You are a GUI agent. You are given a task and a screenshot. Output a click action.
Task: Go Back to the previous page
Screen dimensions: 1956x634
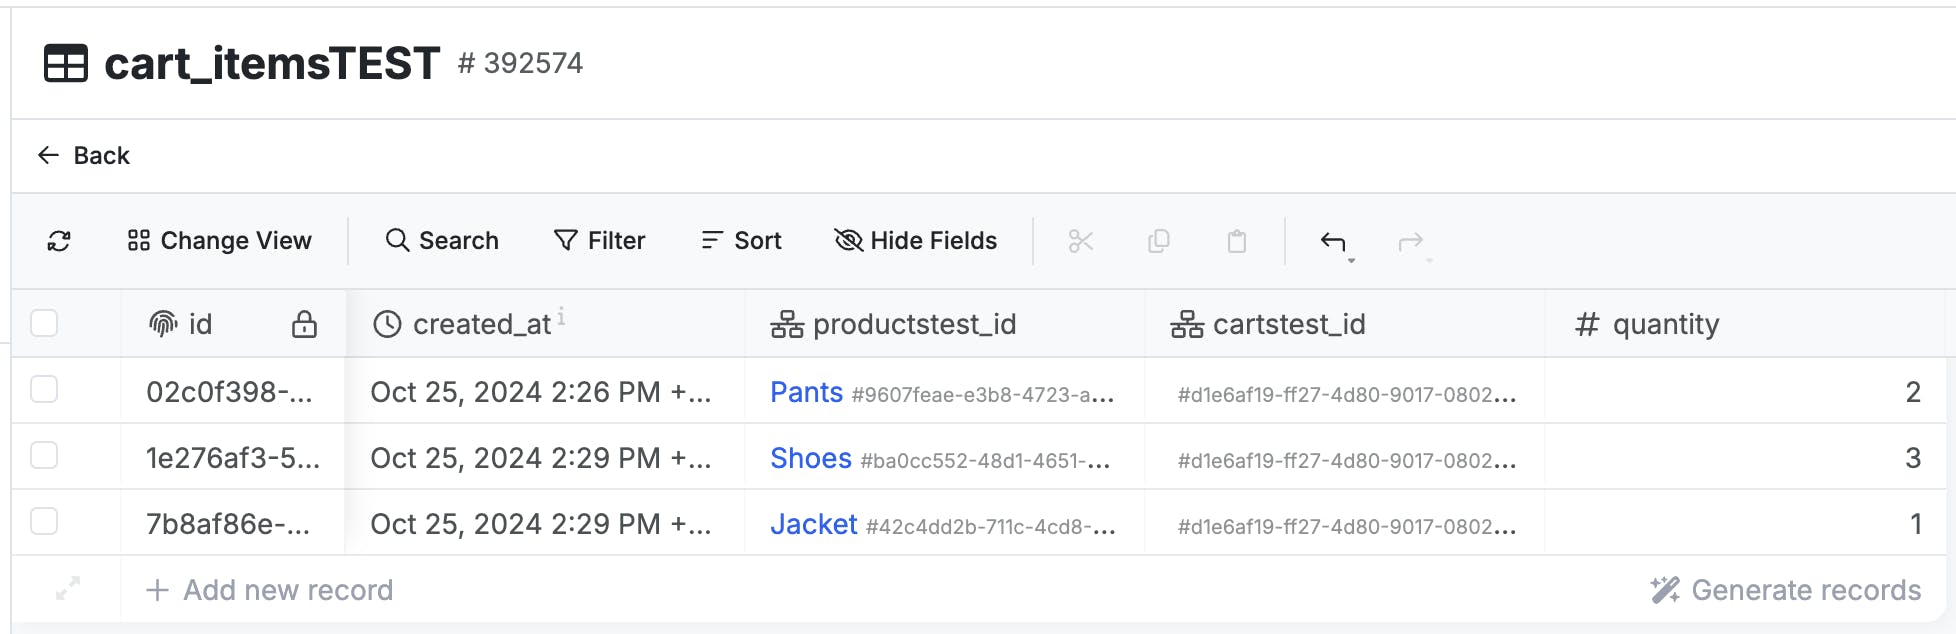point(84,156)
